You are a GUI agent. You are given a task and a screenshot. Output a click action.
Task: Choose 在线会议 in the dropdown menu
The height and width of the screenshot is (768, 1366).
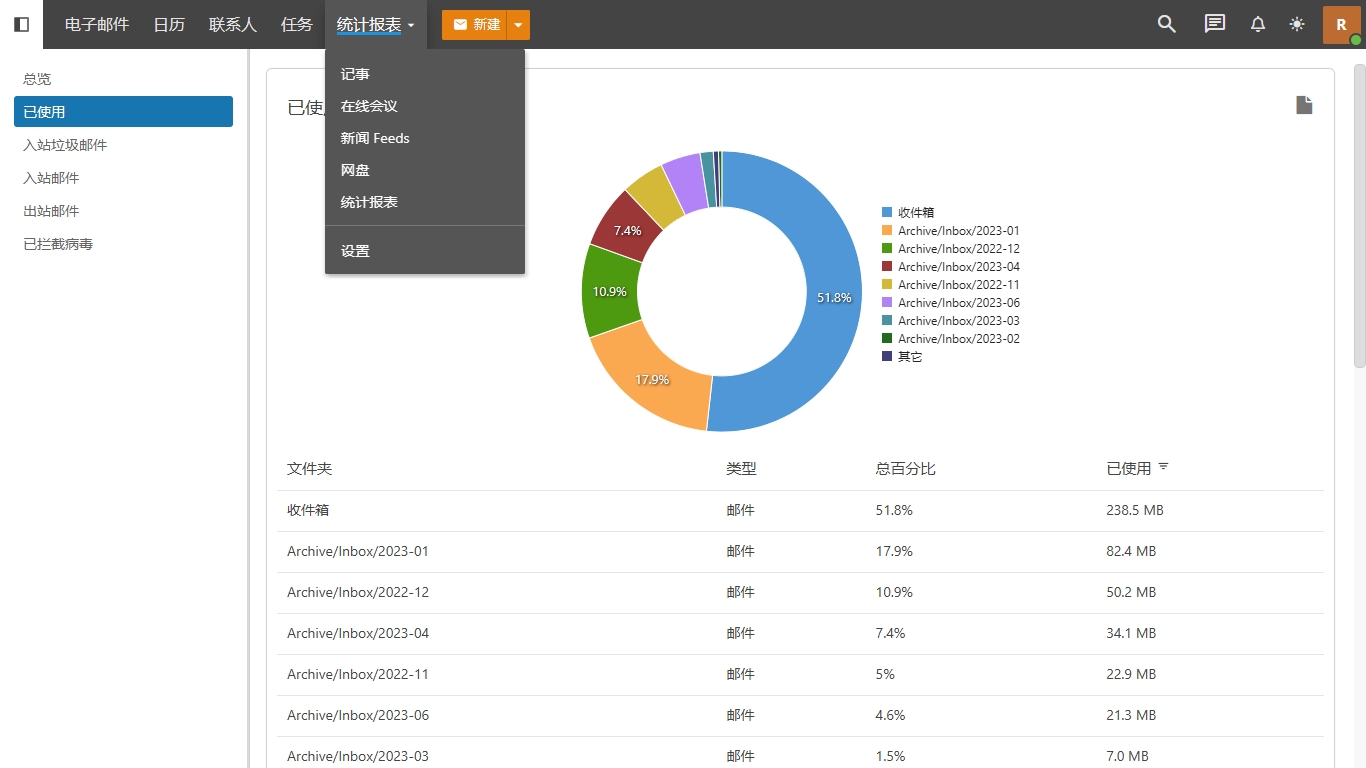[369, 106]
